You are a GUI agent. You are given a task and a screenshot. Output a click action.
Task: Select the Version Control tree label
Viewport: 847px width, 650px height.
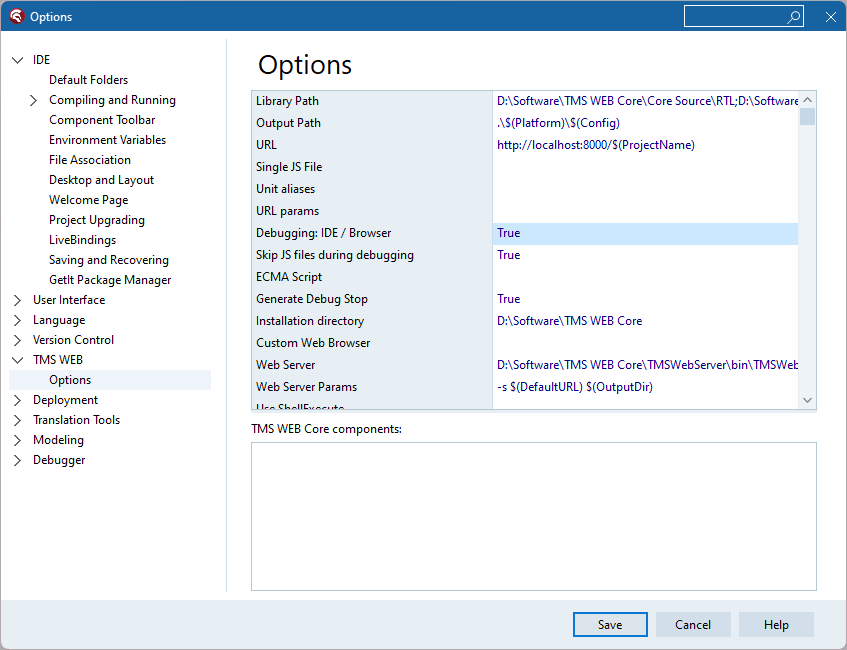tap(73, 340)
